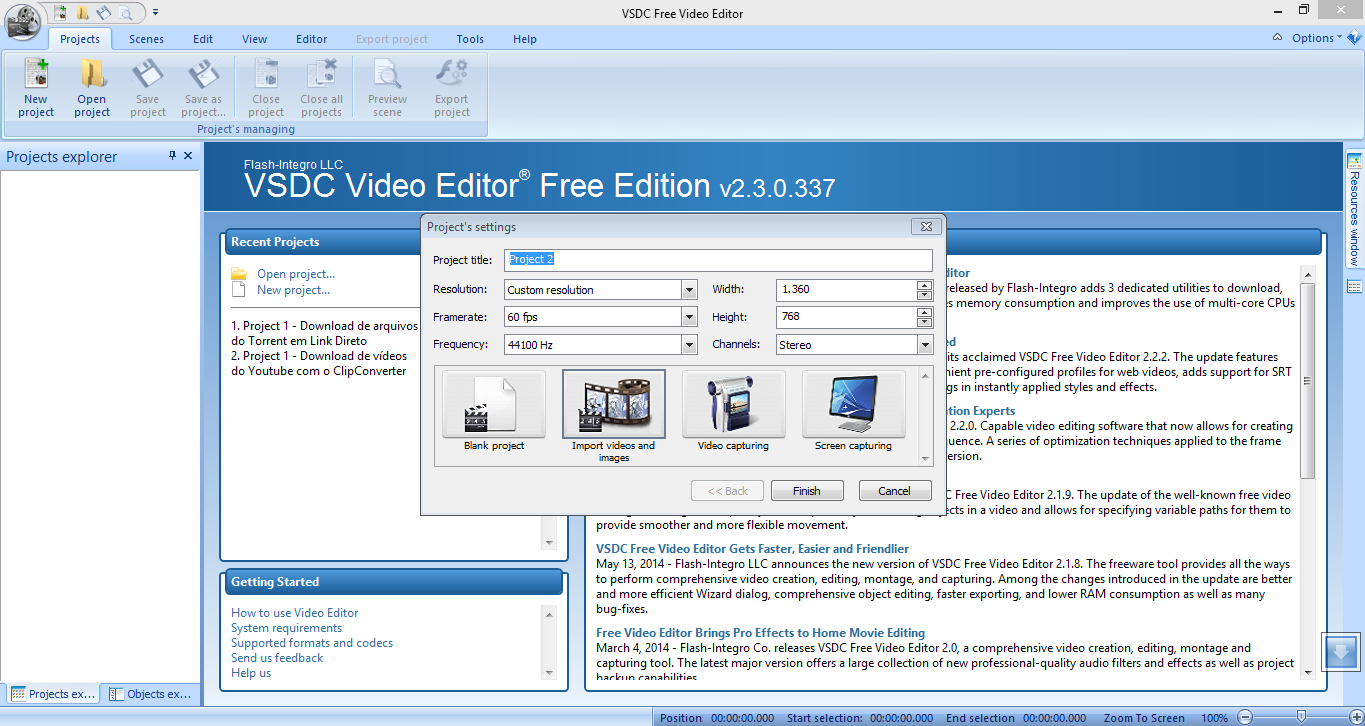The width and height of the screenshot is (1365, 726).
Task: Open the VSDC application orb menu
Action: pos(22,20)
